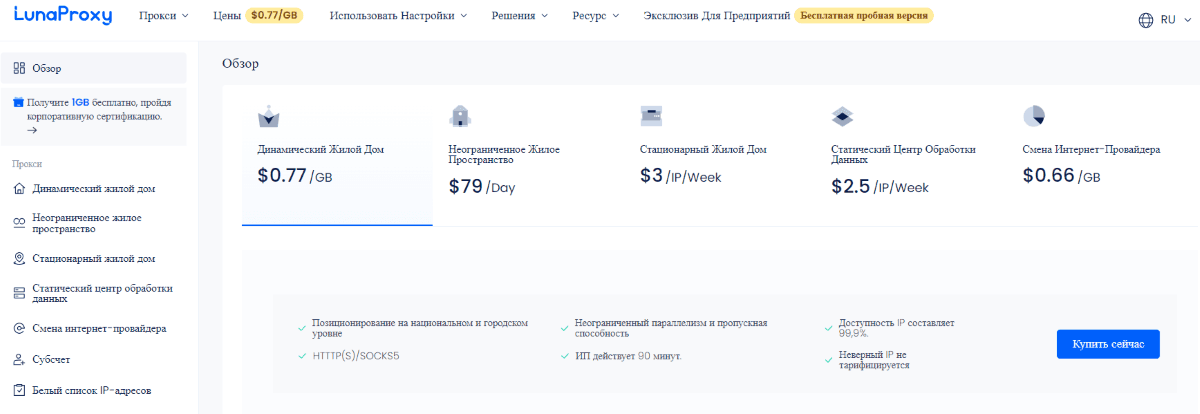
Task: Expand the Использовать Настройки menu
Action: point(398,16)
